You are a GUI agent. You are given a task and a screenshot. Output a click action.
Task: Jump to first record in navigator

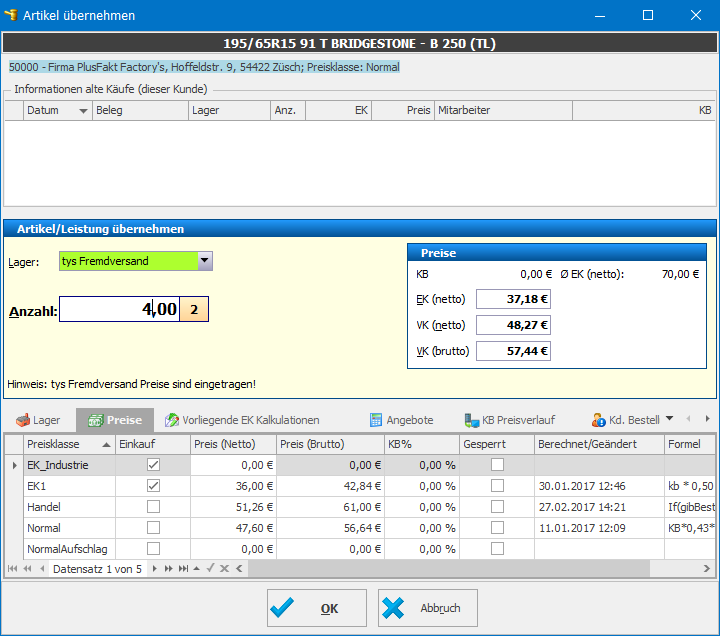coord(13,568)
